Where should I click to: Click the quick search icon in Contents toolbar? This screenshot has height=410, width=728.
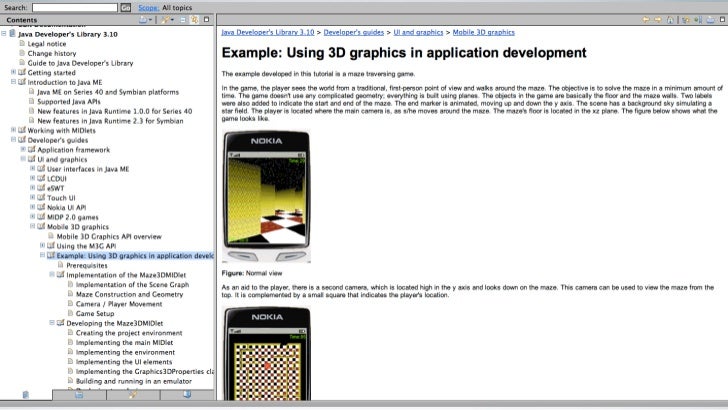pos(165,20)
